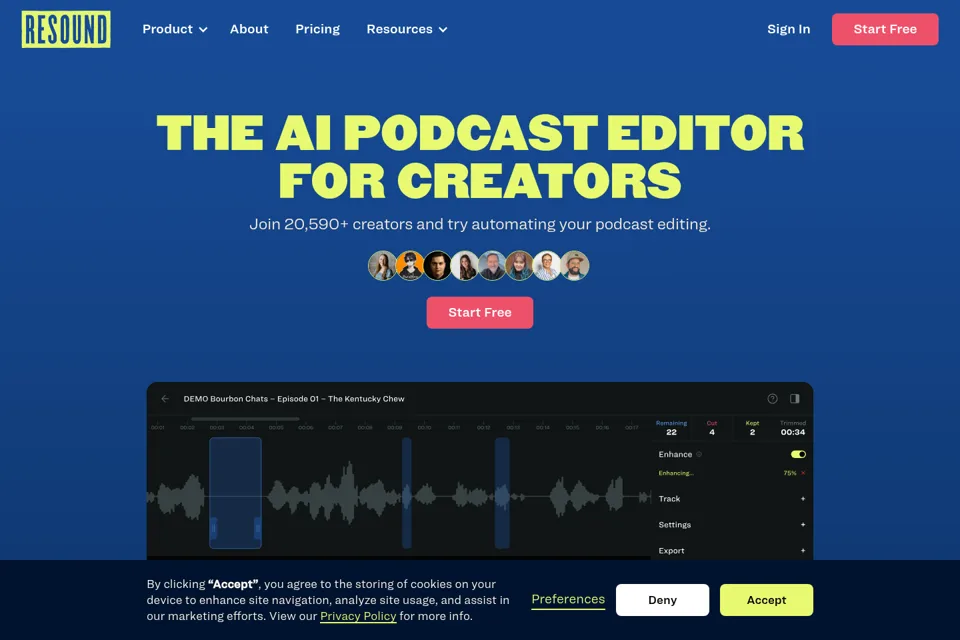Click the Resound logo
Viewport: 960px width, 640px height.
[x=66, y=29]
